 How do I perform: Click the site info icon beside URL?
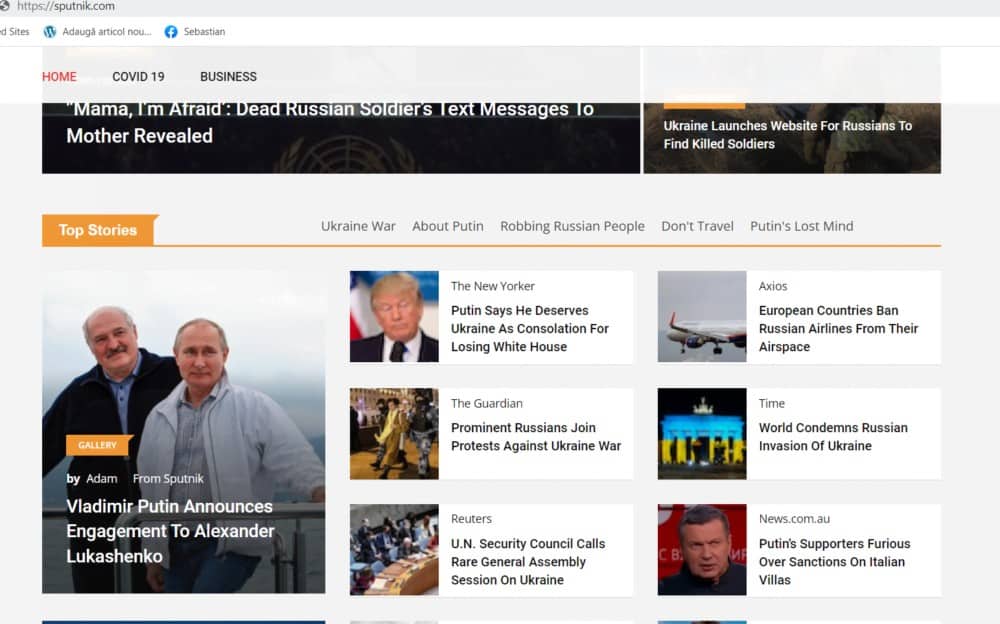pyautogui.click(x=4, y=6)
